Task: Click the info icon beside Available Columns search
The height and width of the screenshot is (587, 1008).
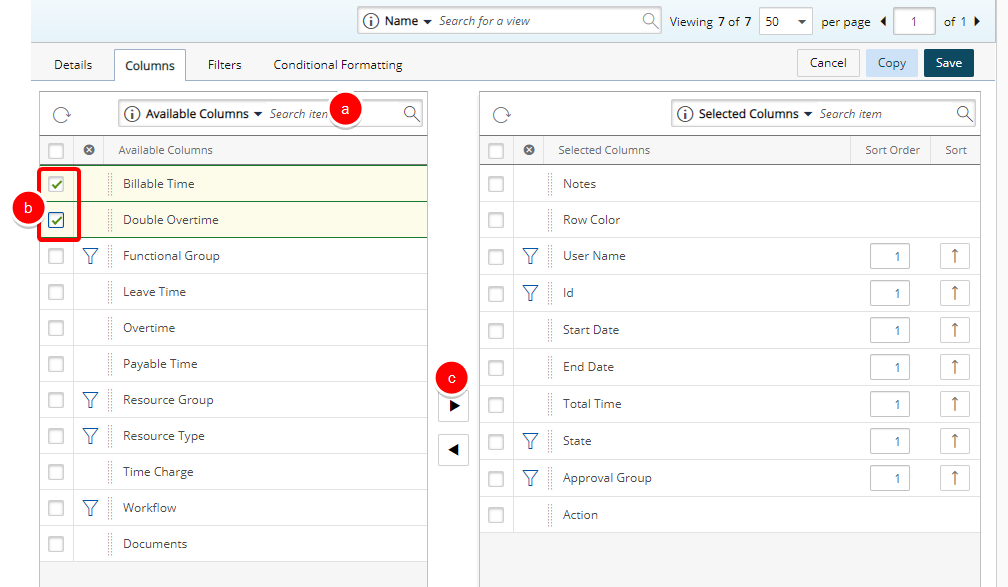Action: (132, 114)
